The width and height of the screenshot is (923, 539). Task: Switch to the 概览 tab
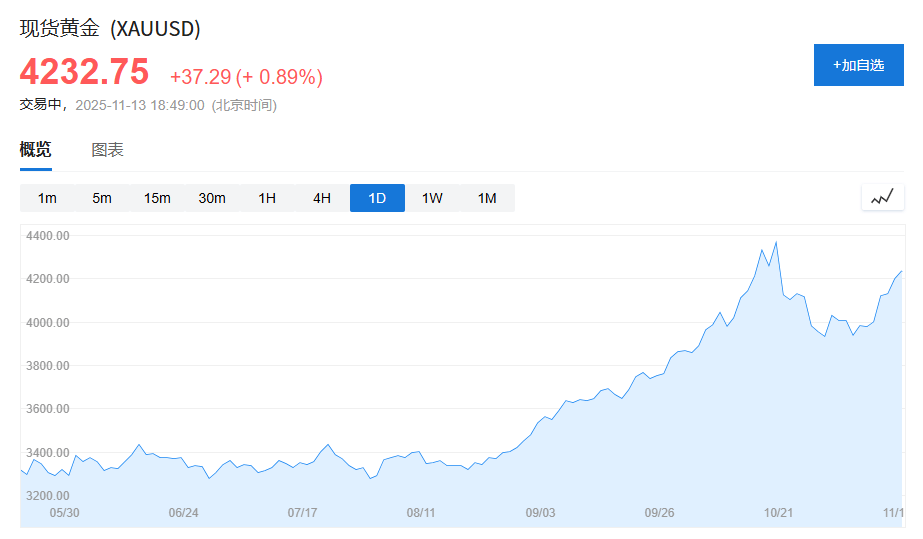(x=36, y=150)
